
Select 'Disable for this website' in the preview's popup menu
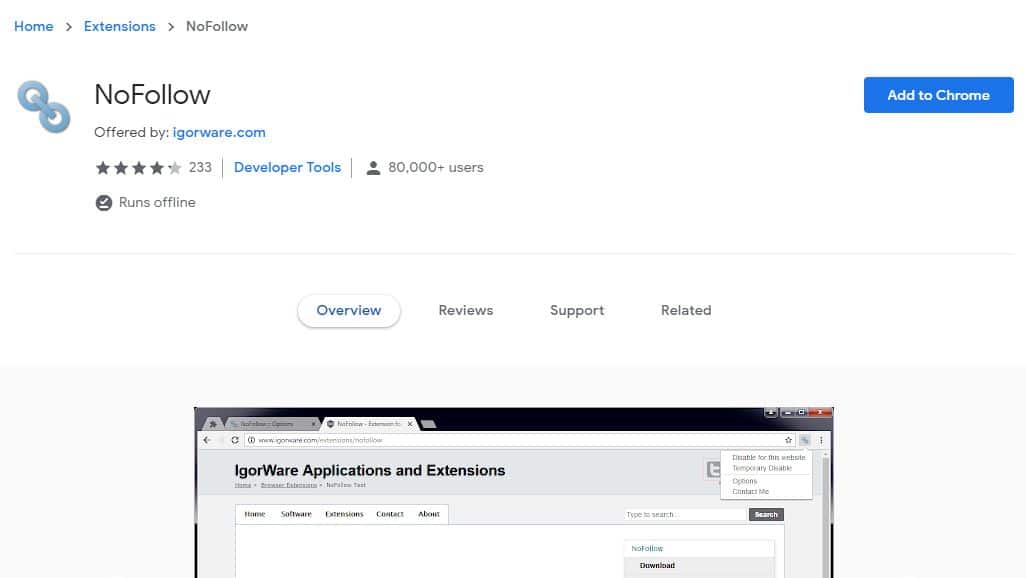[x=768, y=458]
